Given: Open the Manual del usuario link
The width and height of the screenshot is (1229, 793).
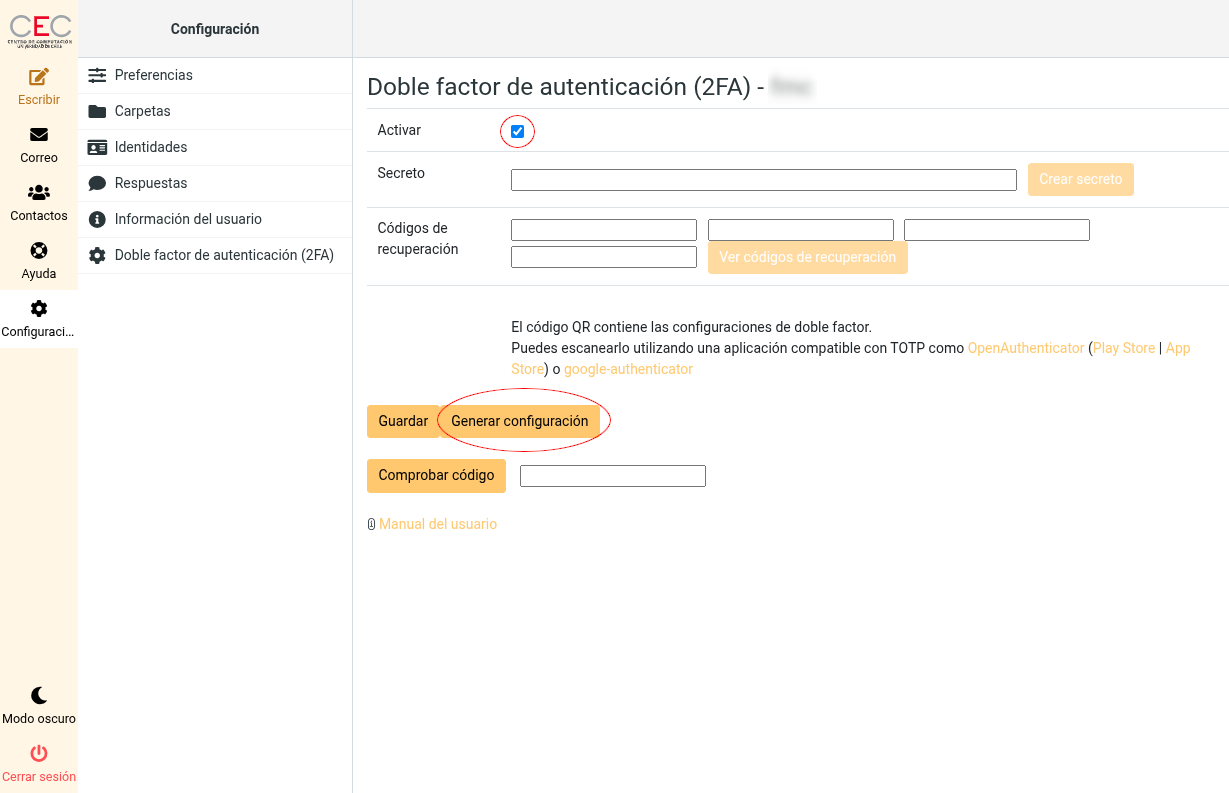Looking at the screenshot, I should tap(437, 524).
